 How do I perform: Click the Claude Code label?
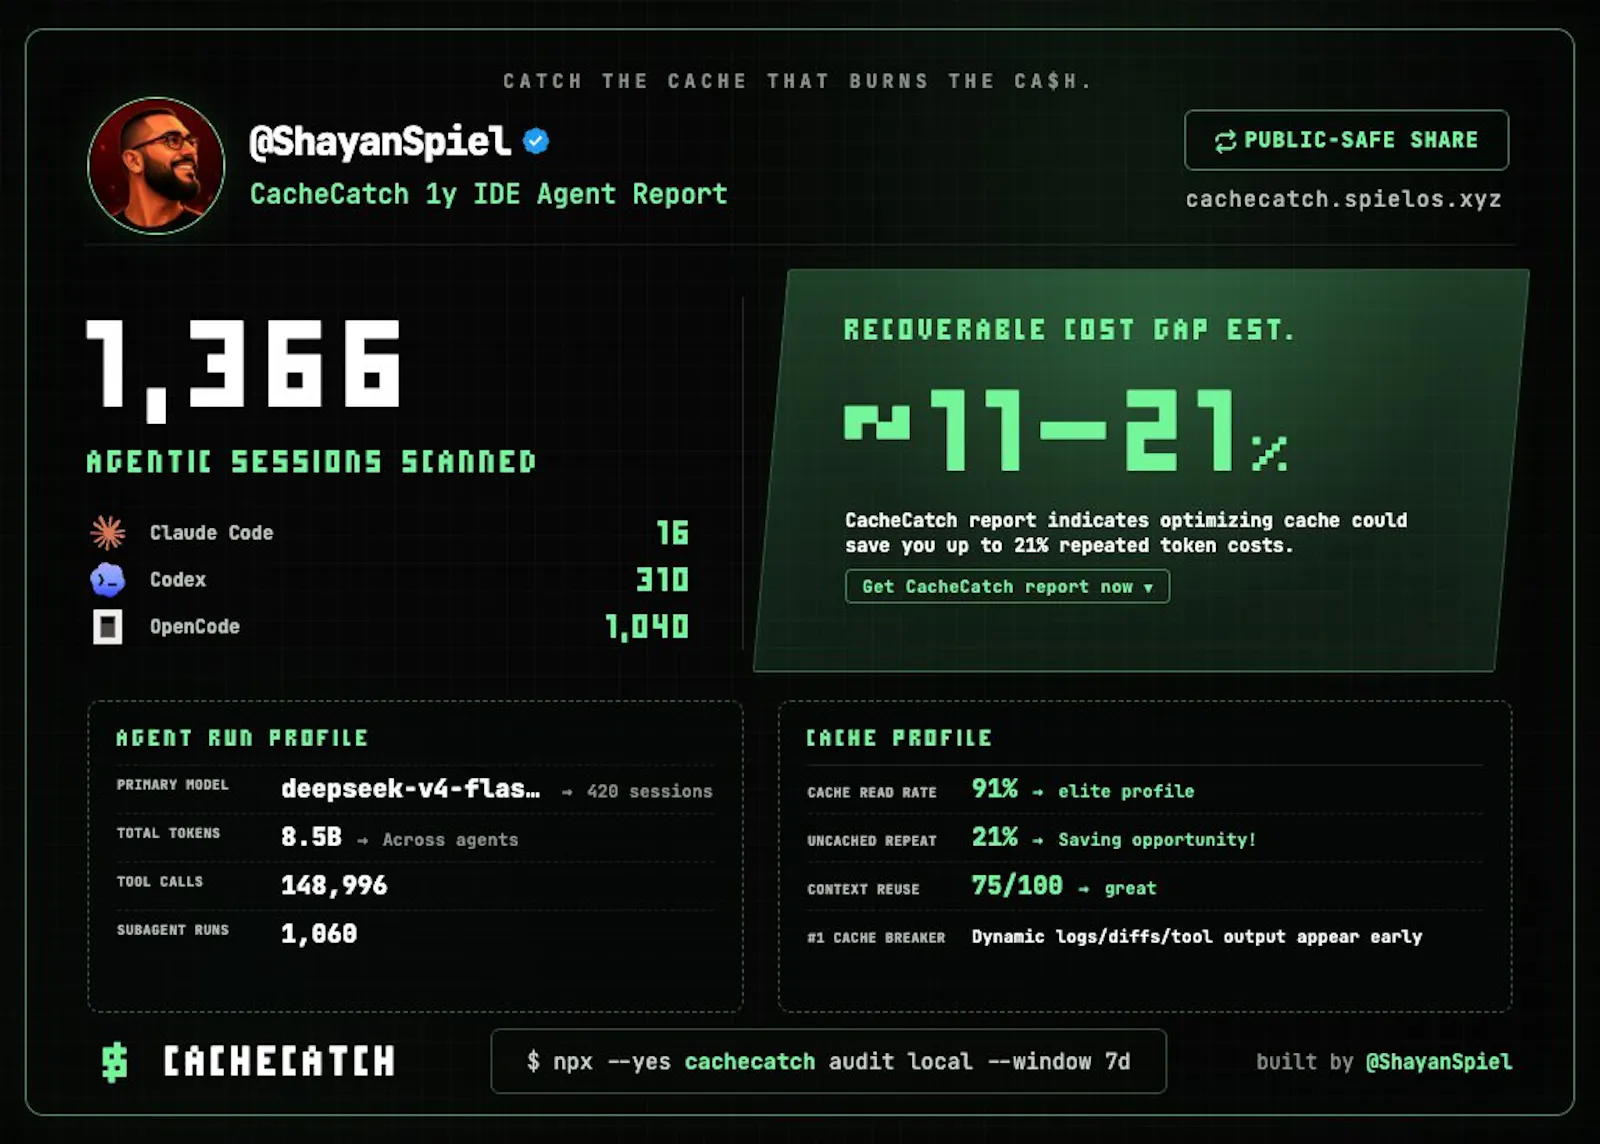pos(211,533)
